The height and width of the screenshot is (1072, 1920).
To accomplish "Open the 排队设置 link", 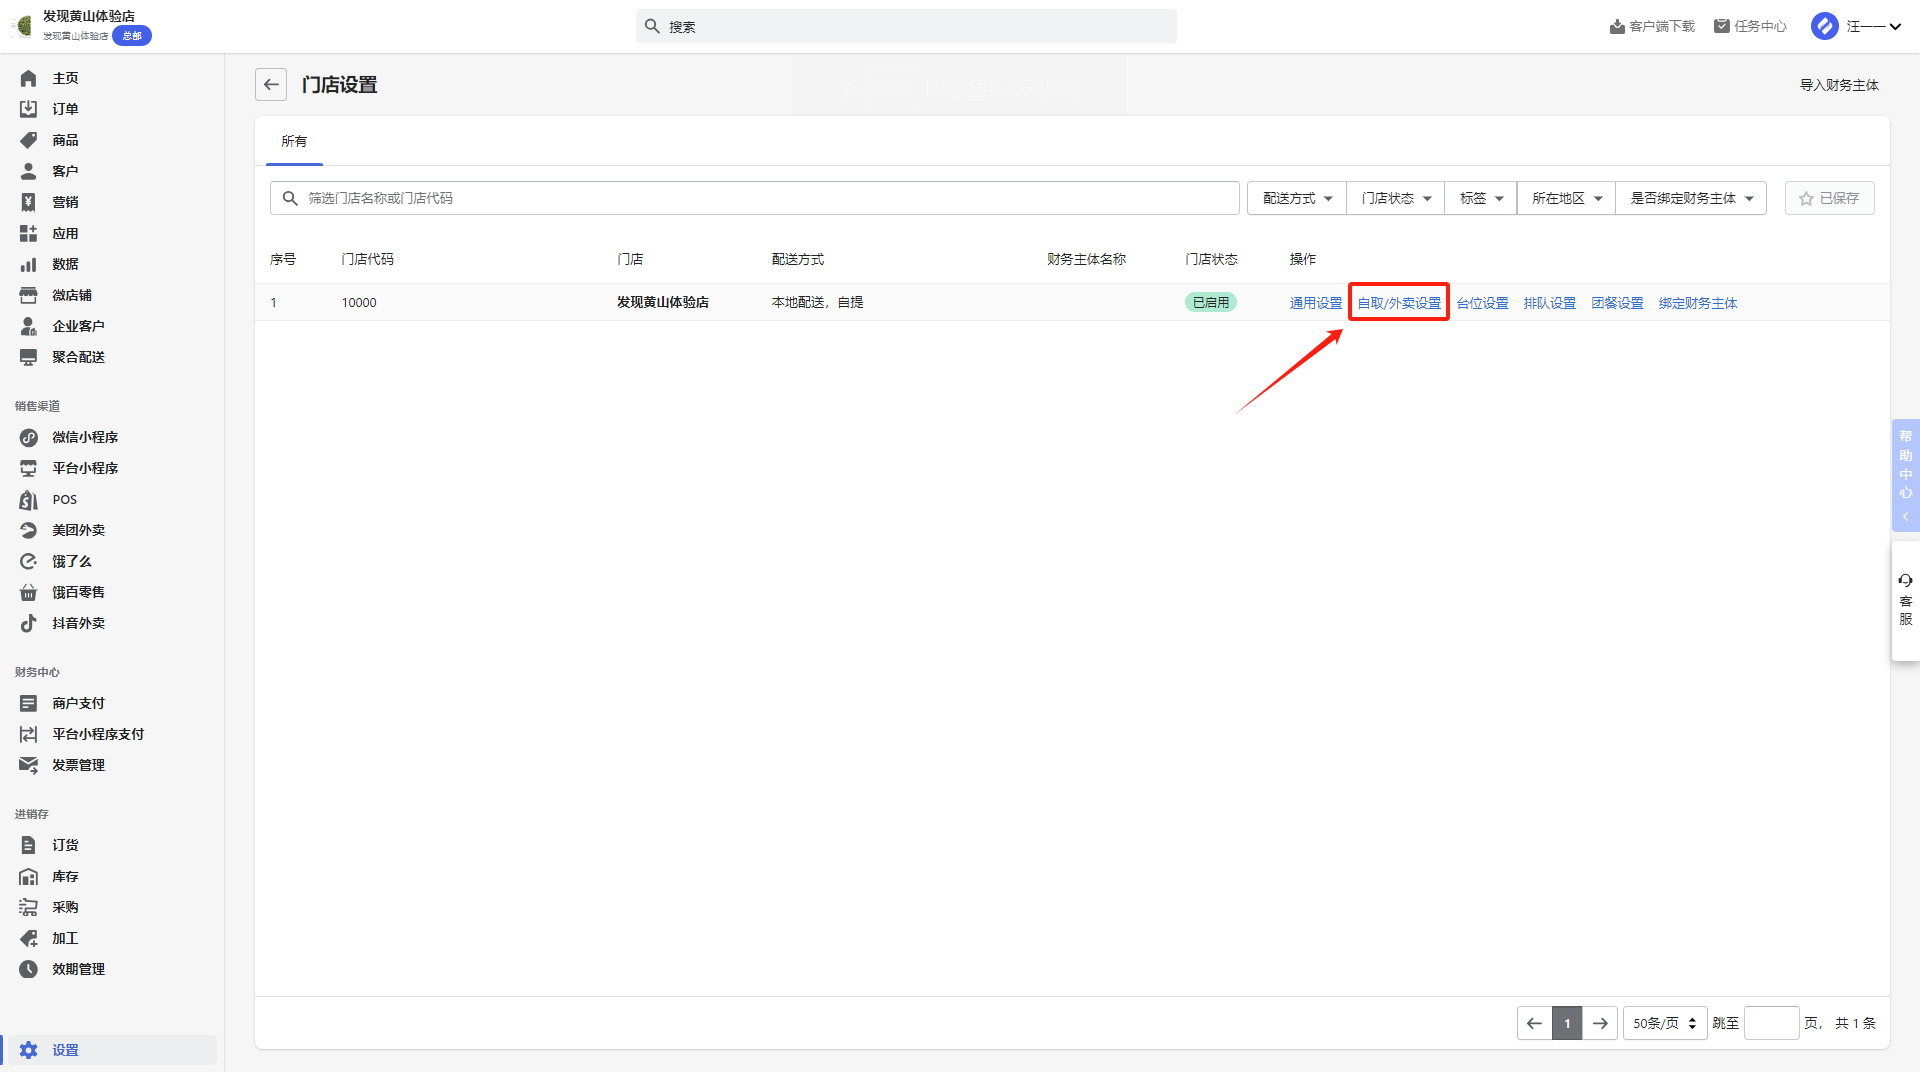I will tap(1550, 303).
